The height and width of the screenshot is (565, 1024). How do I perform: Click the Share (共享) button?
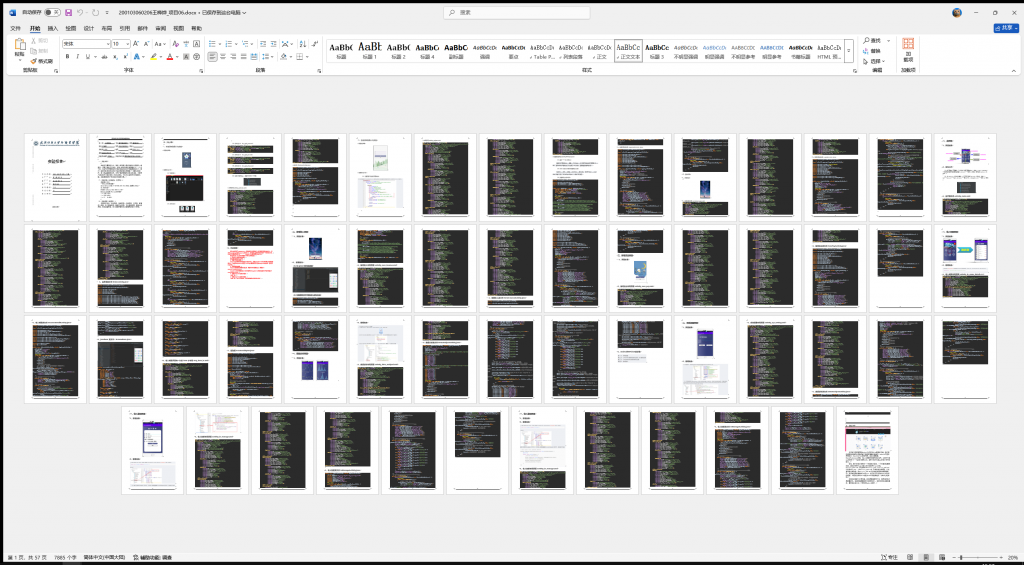[x=1004, y=28]
